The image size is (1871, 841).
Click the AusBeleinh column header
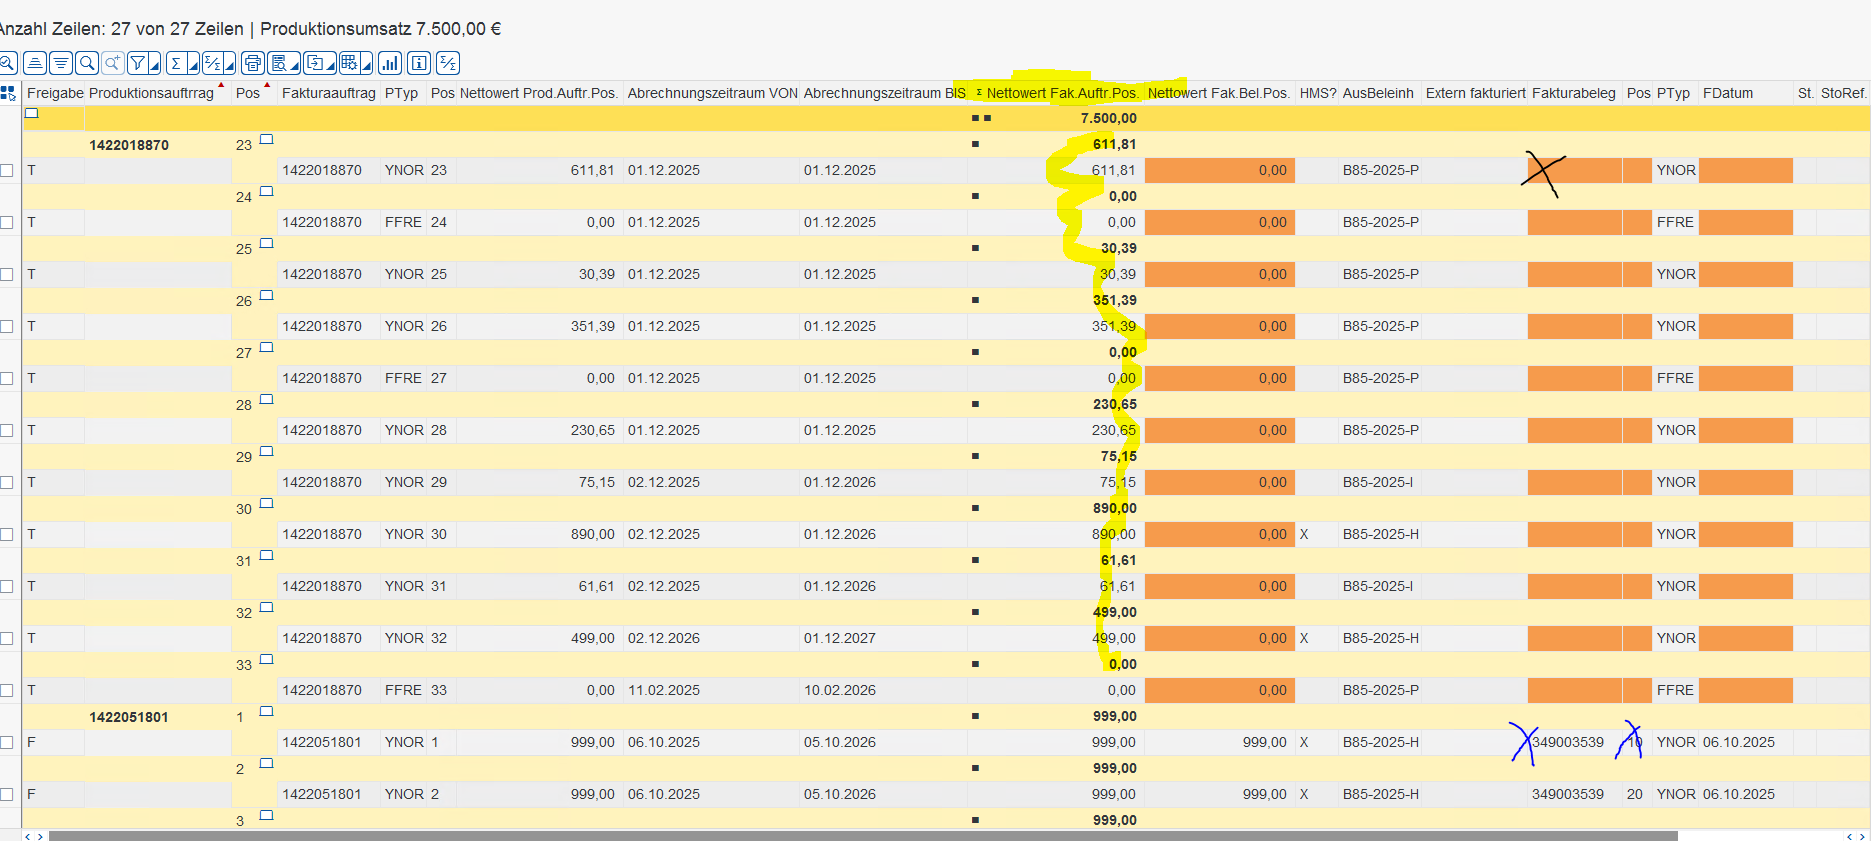1378,93
